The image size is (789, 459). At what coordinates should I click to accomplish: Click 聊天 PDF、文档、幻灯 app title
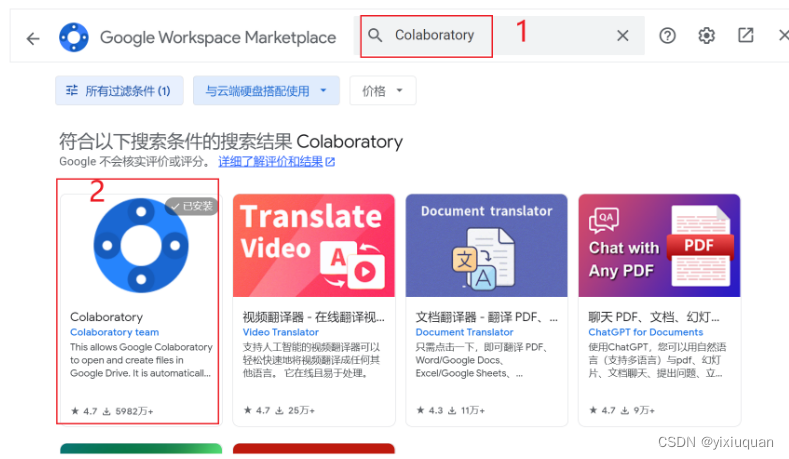click(654, 317)
